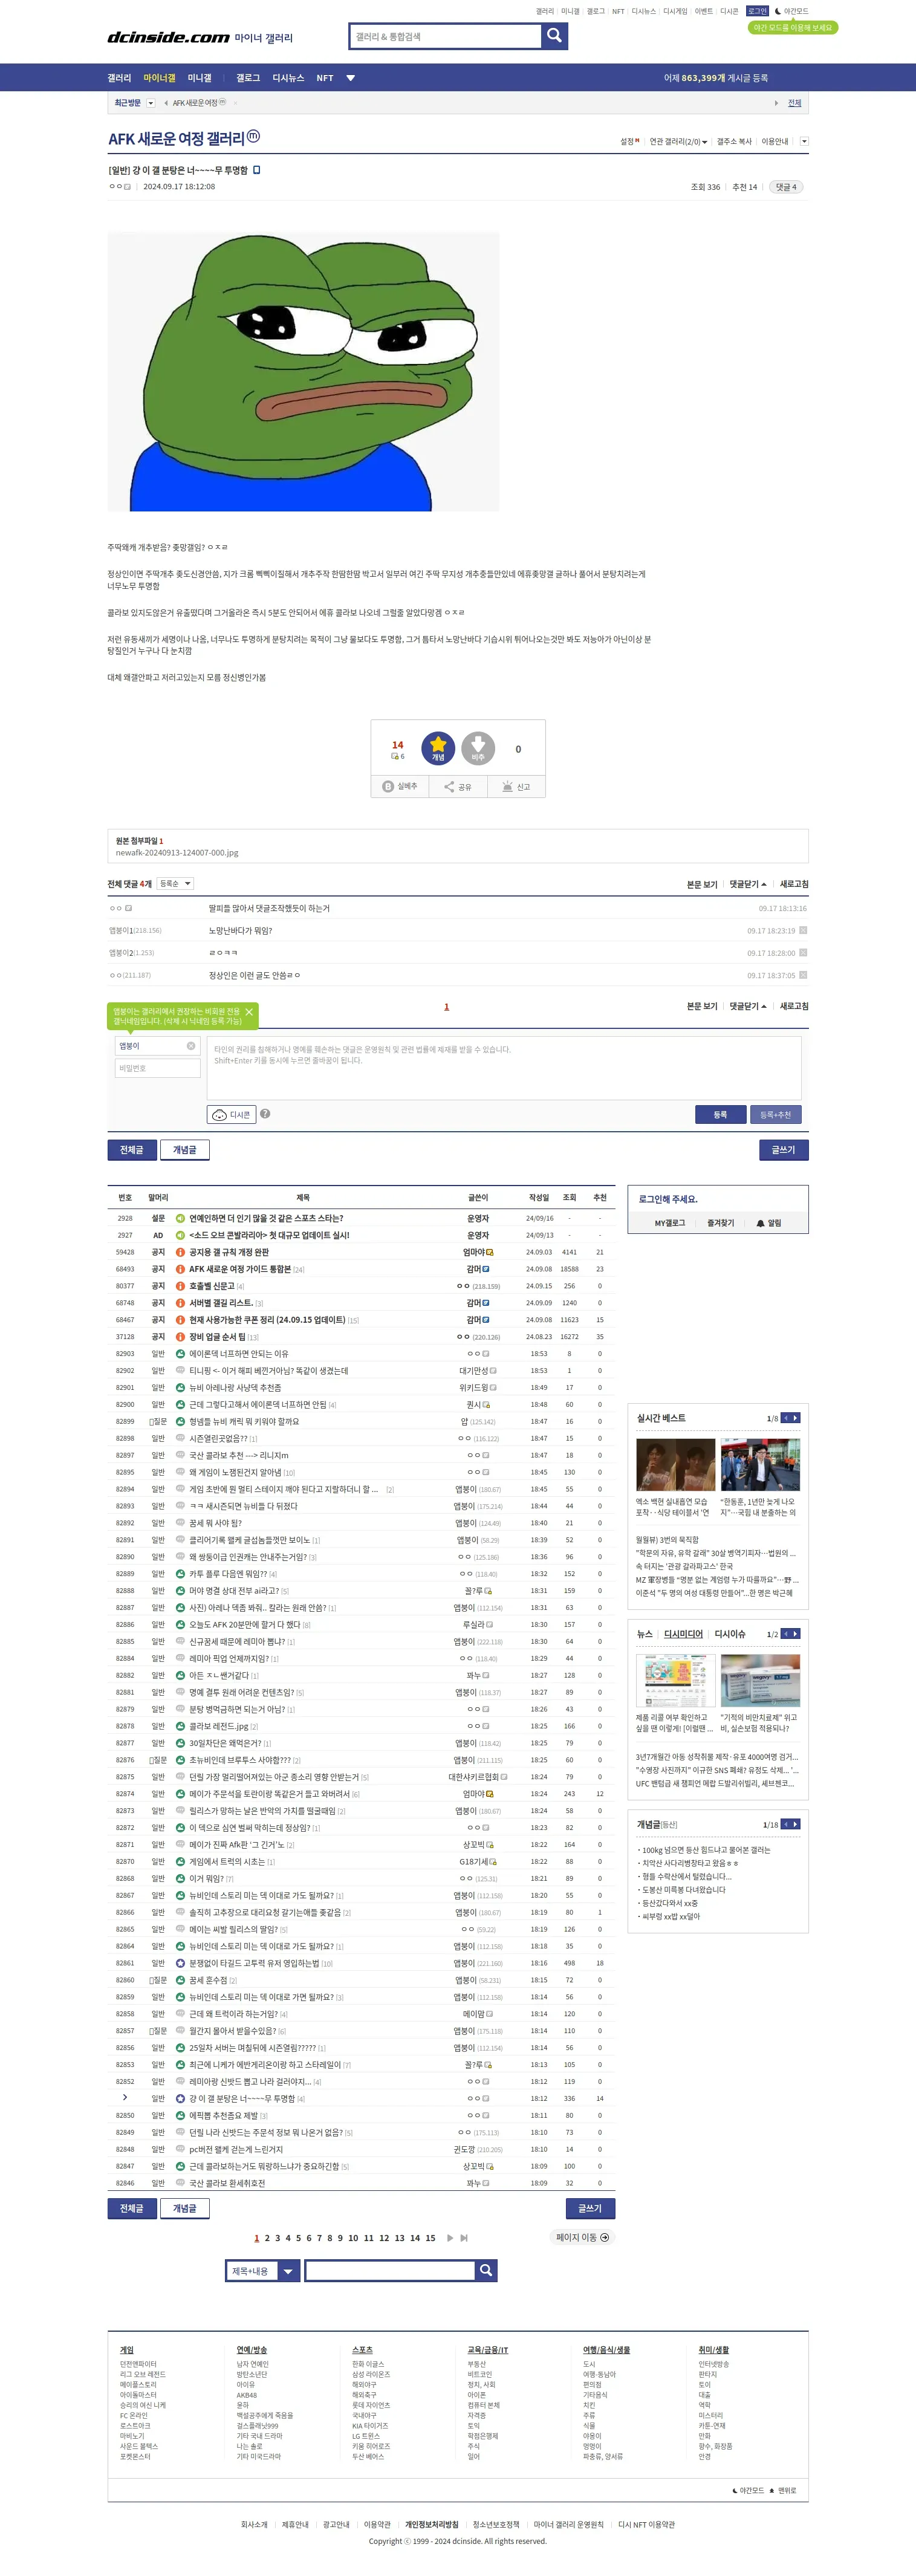The height and width of the screenshot is (2576, 916).
Task: Click the bottom list search magnifier icon
Action: (486, 2271)
